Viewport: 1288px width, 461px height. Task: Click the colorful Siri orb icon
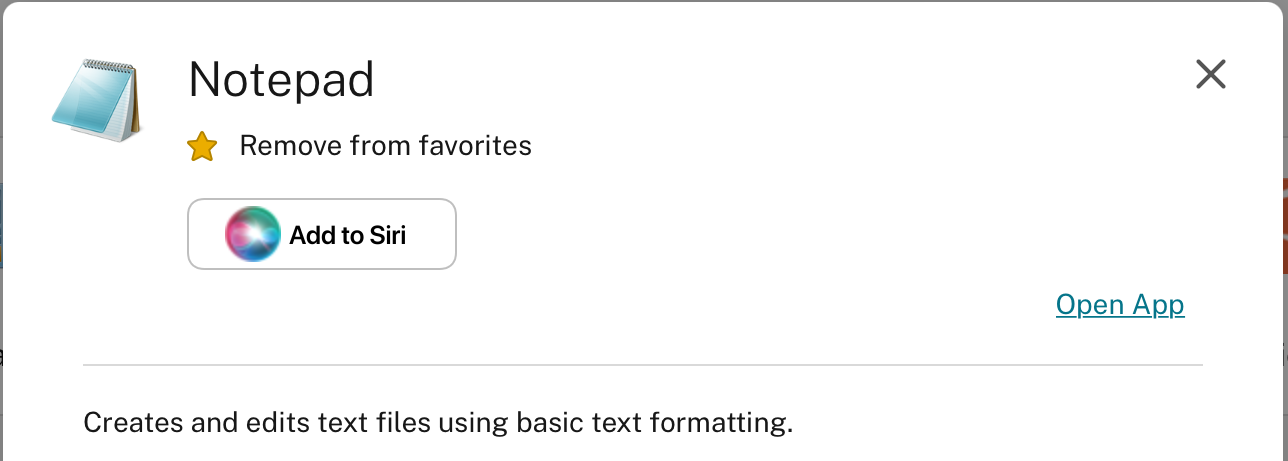point(252,235)
